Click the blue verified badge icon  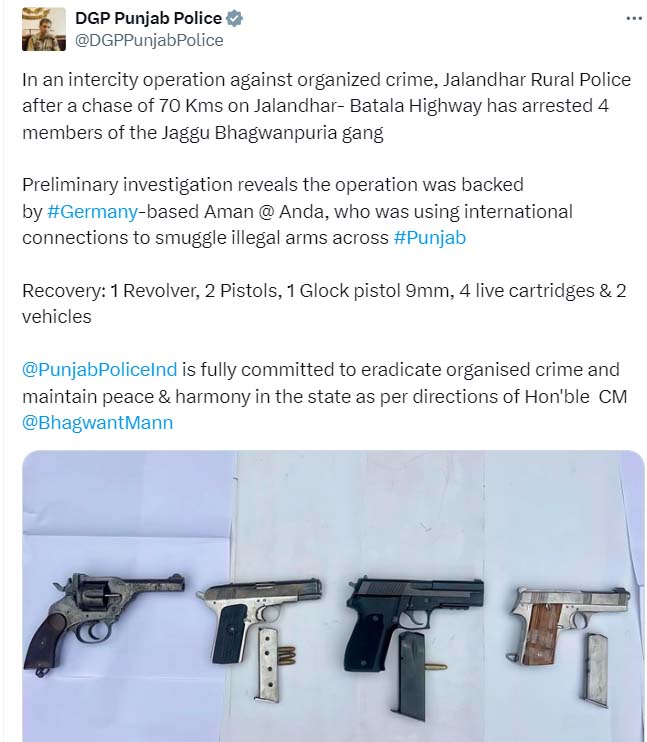[234, 18]
